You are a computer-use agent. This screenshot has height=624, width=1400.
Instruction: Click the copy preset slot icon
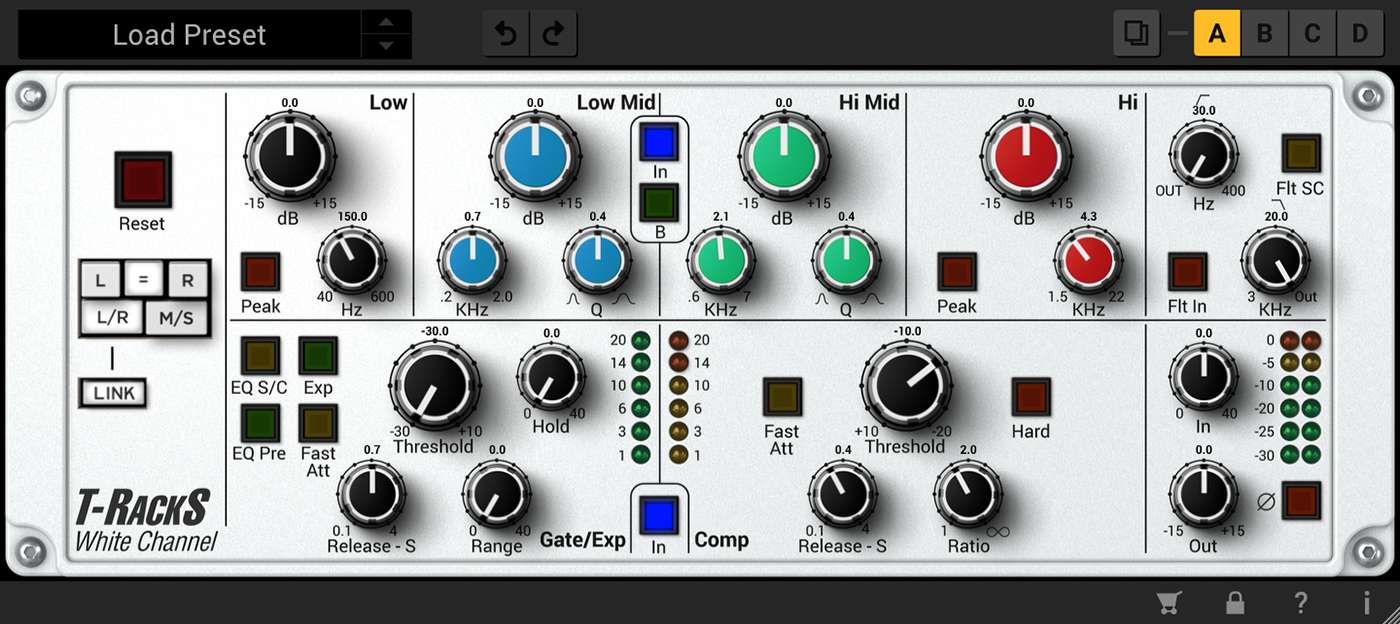pyautogui.click(x=1136, y=34)
